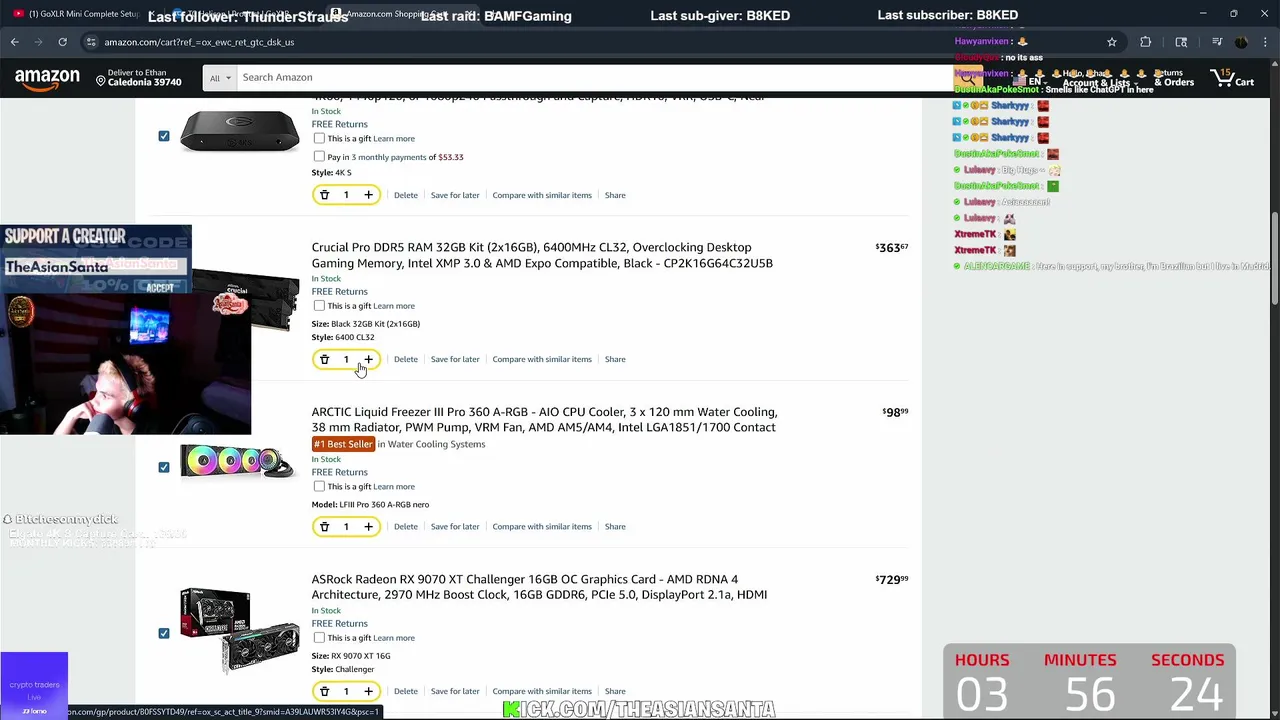Check 'Pay in 3 monthly payments' option
1280x720 pixels.
[x=319, y=157]
